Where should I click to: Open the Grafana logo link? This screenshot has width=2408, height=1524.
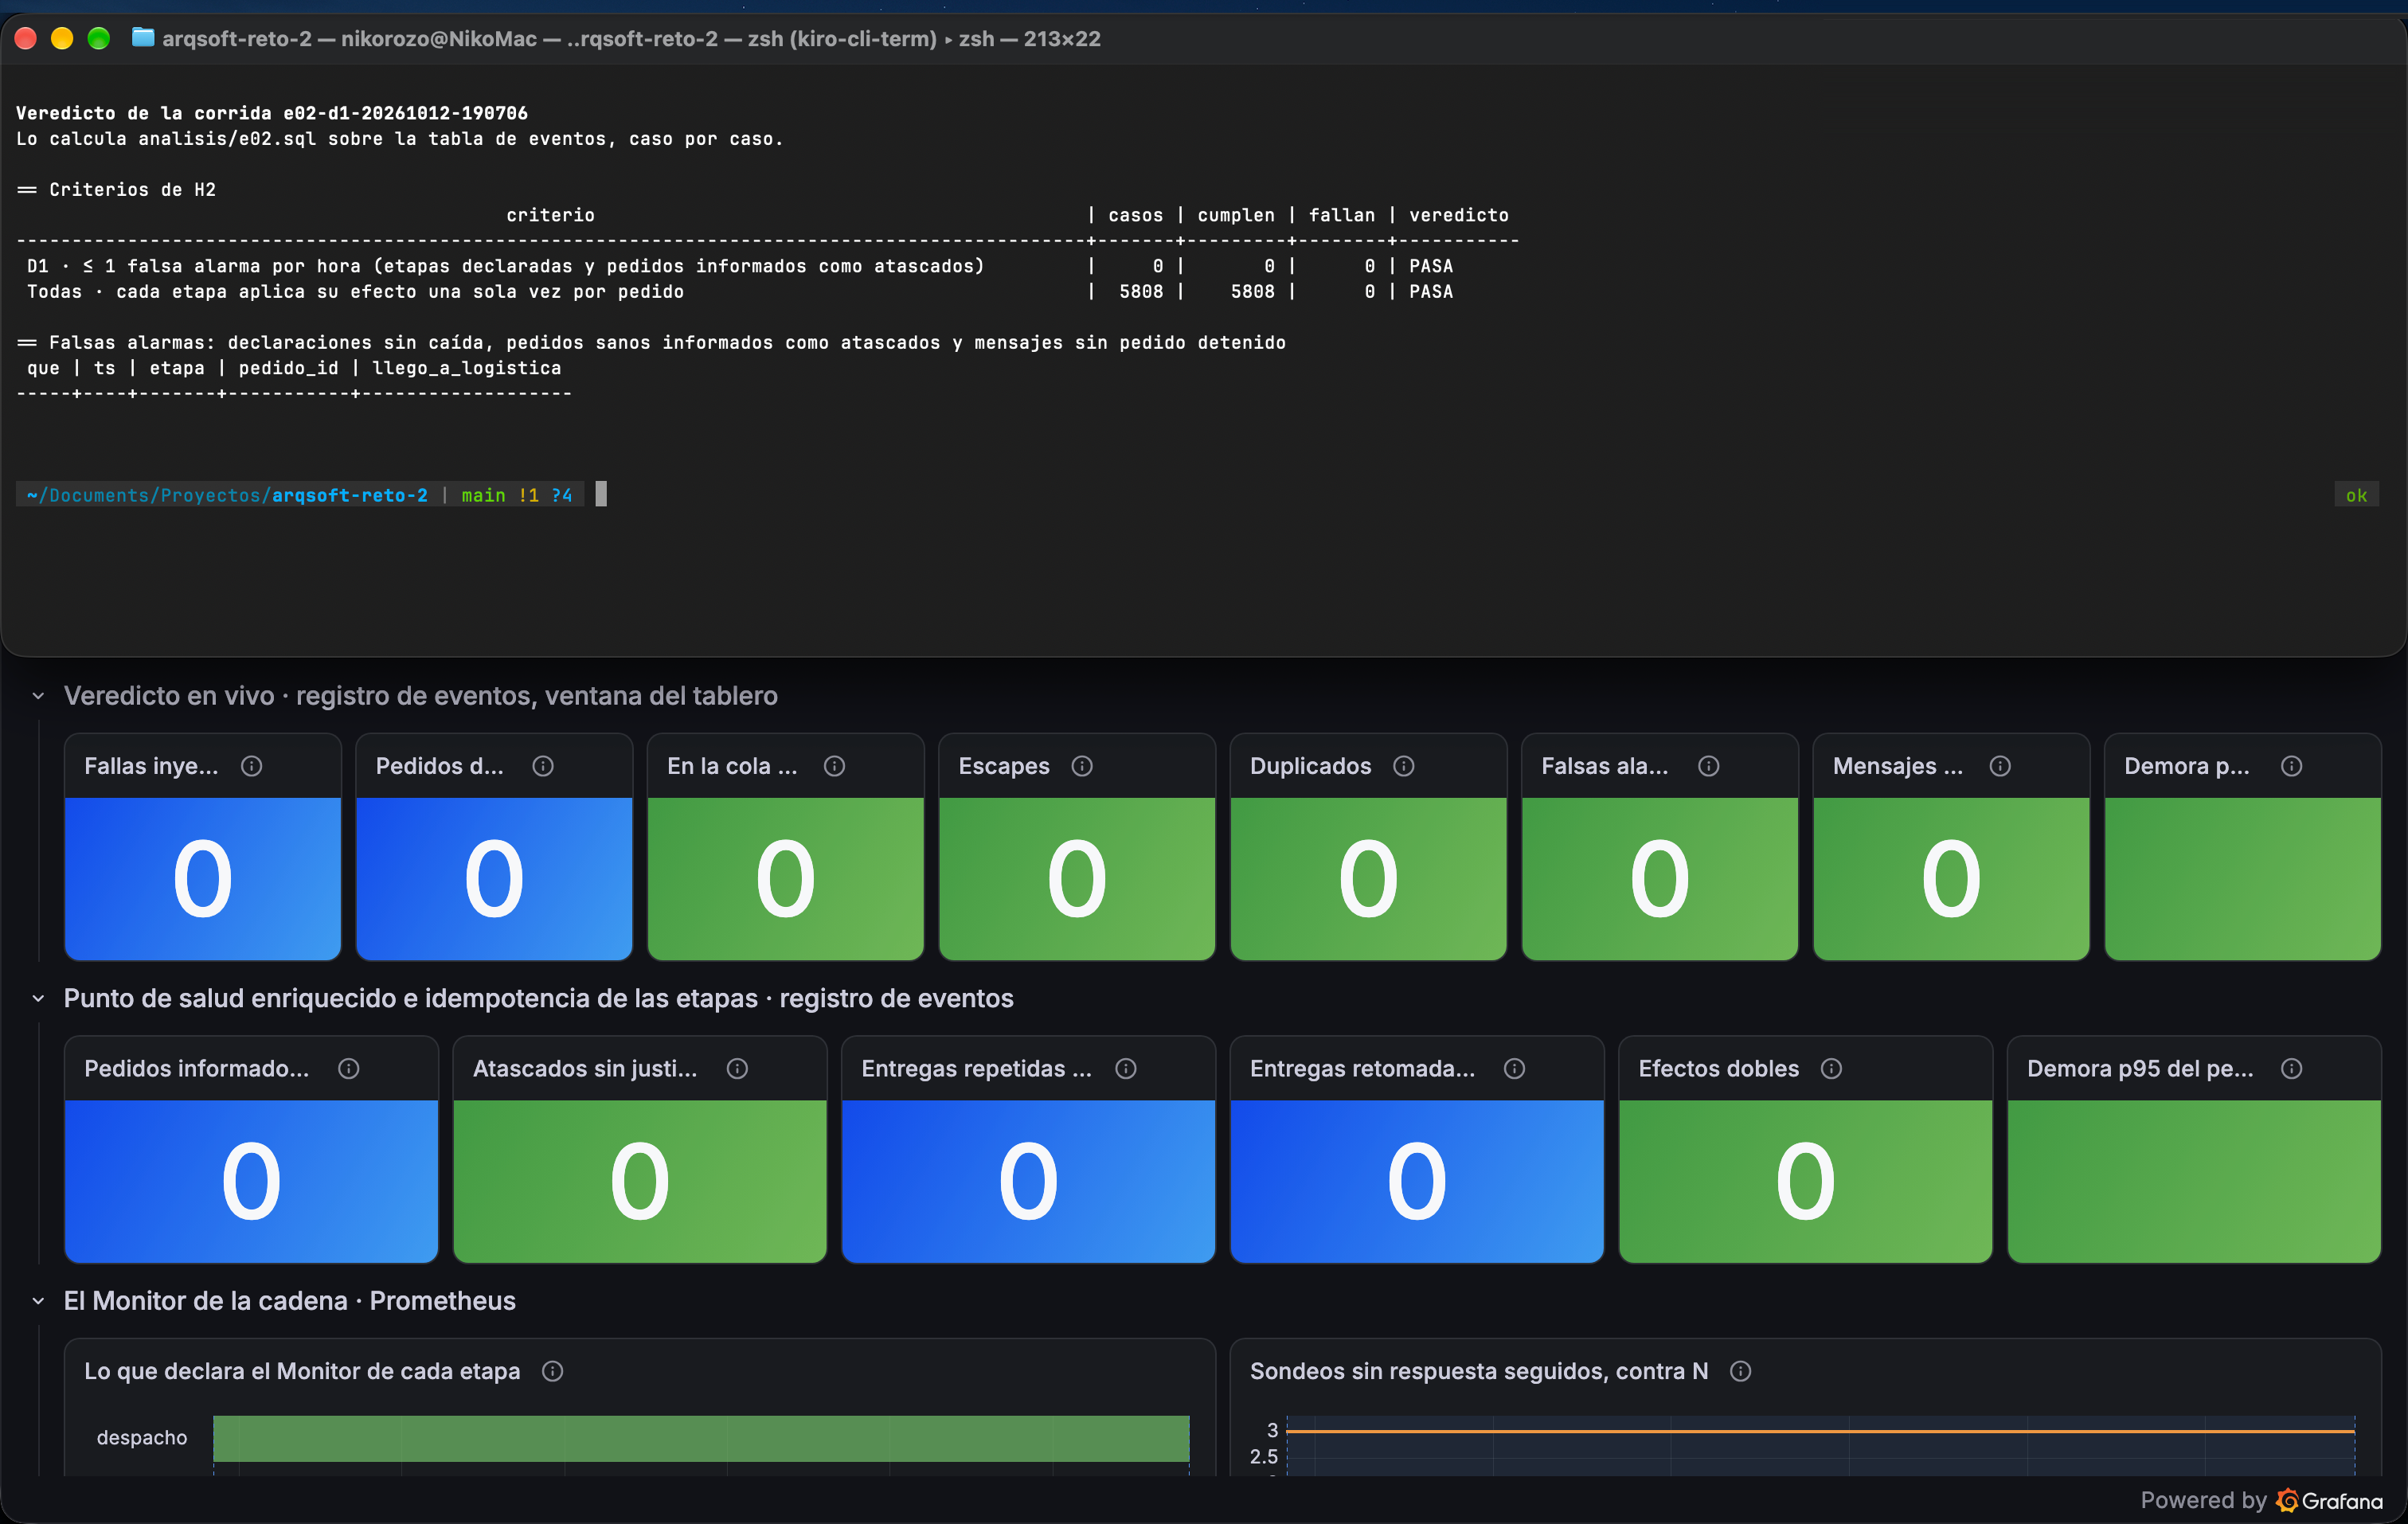click(x=2330, y=1501)
